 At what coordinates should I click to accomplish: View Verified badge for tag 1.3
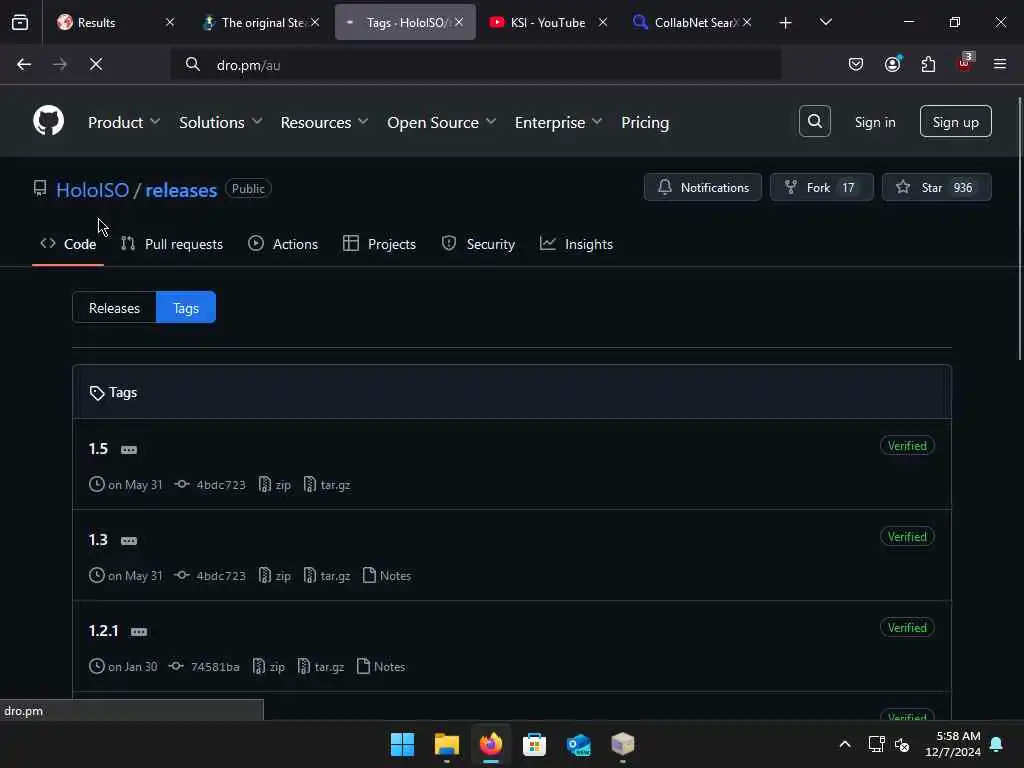[907, 536]
